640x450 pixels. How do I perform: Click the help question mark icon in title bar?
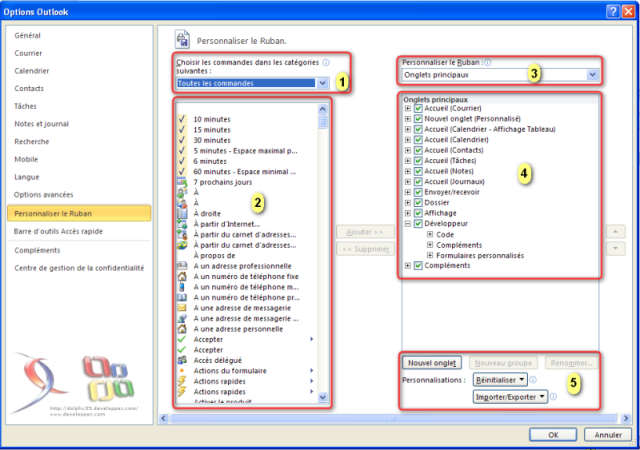[x=610, y=9]
